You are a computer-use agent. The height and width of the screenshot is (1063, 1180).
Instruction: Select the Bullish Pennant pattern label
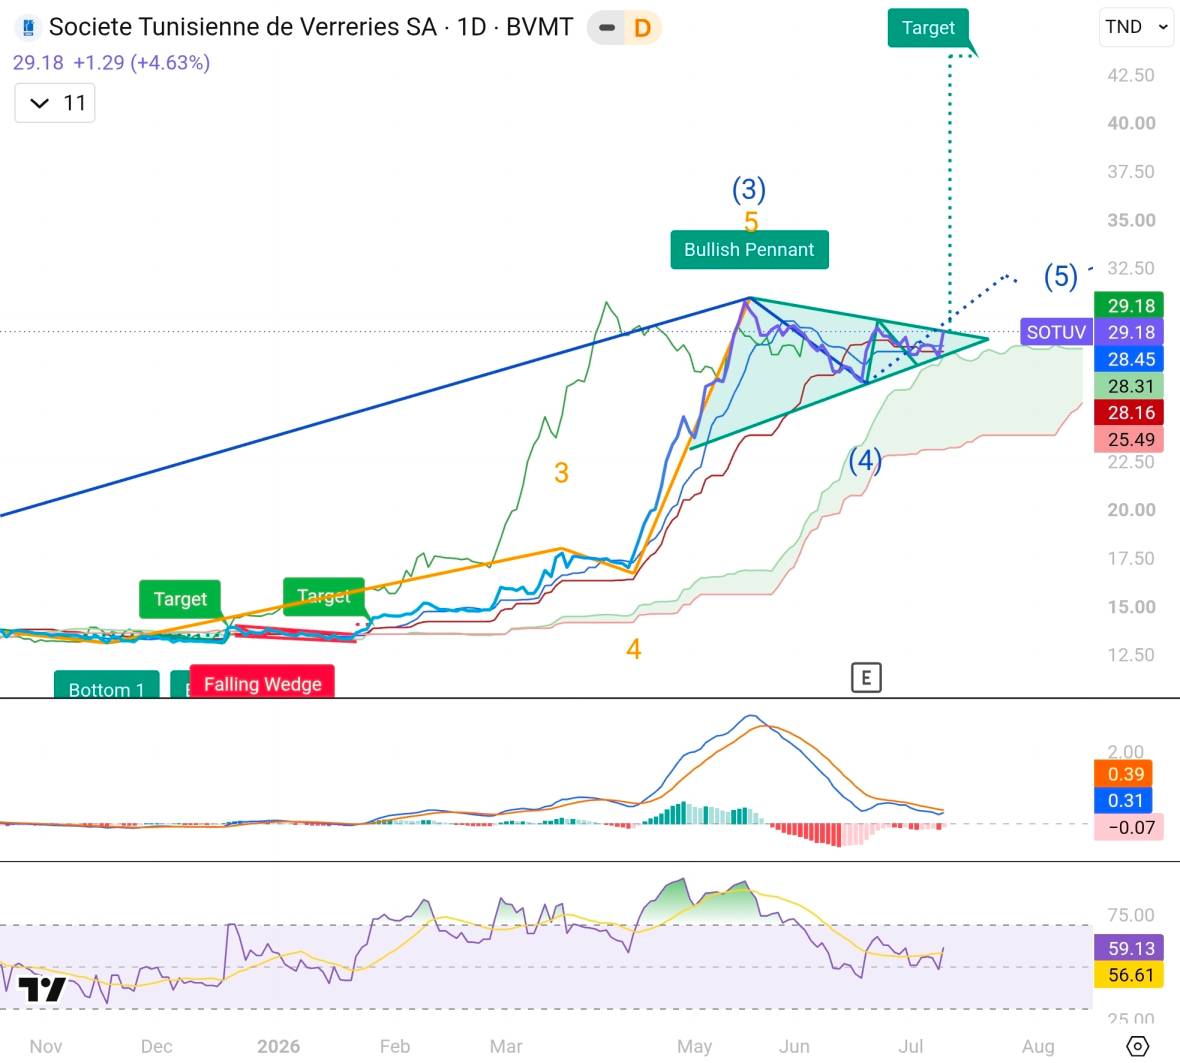(749, 250)
